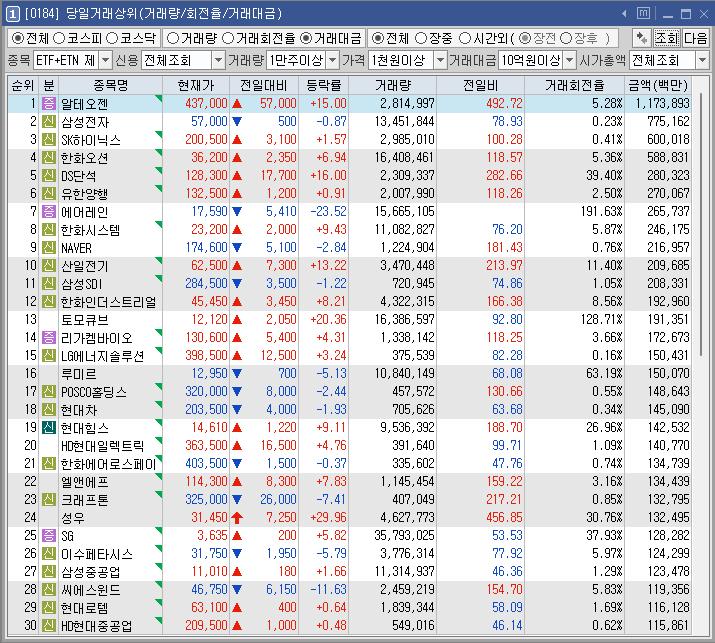The height and width of the screenshot is (643, 715).
Task: Open the 종목 ETF+ETN dropdown
Action: point(105,60)
